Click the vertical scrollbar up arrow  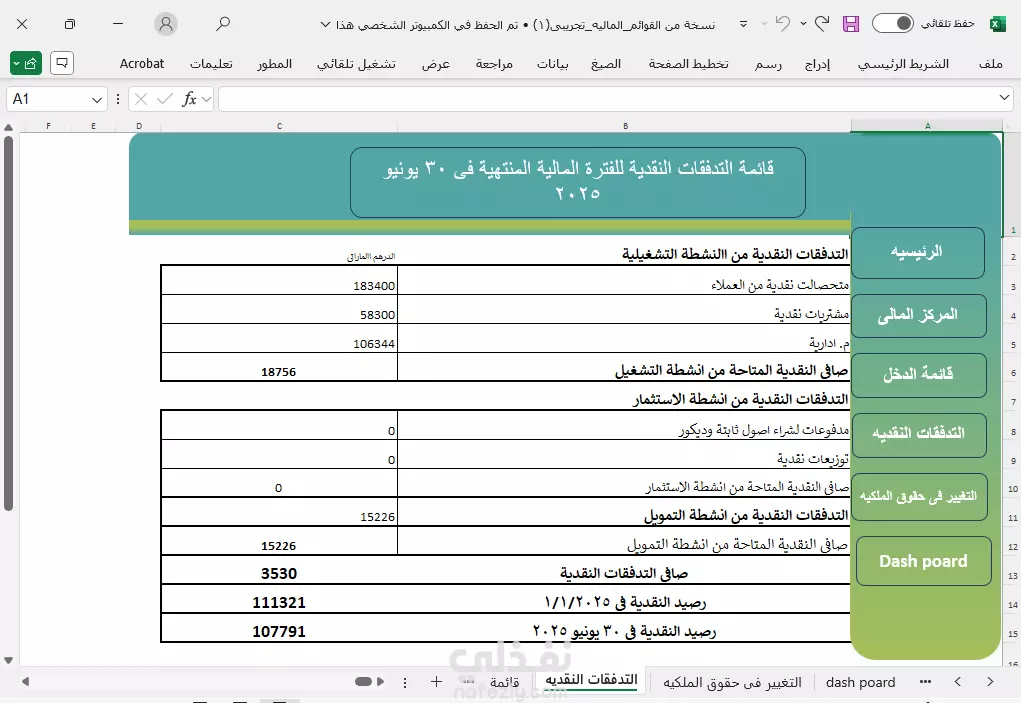(x=8, y=127)
